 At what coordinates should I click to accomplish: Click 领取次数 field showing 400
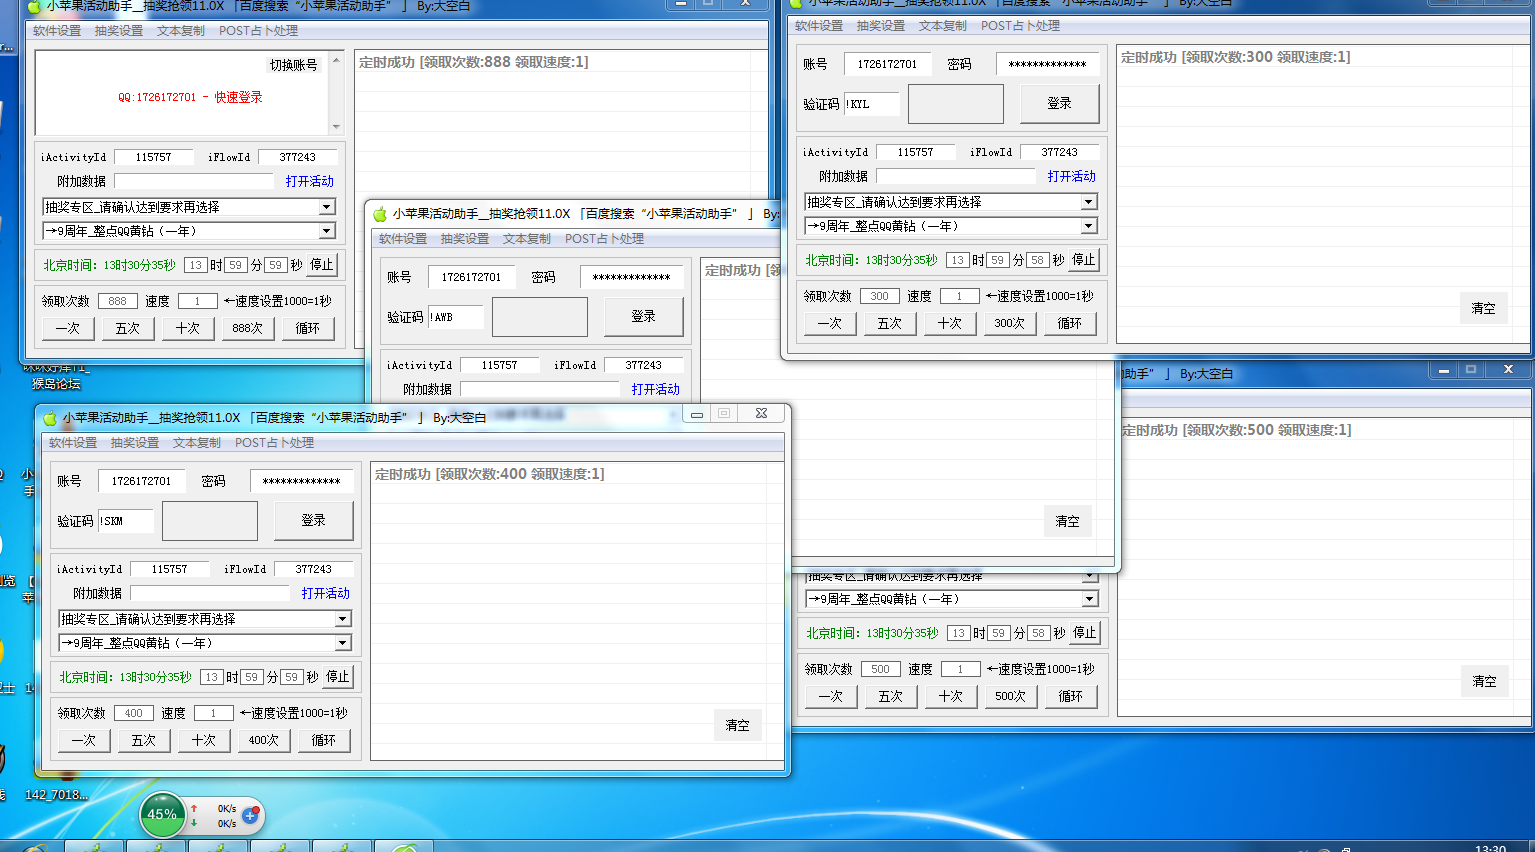point(134,713)
